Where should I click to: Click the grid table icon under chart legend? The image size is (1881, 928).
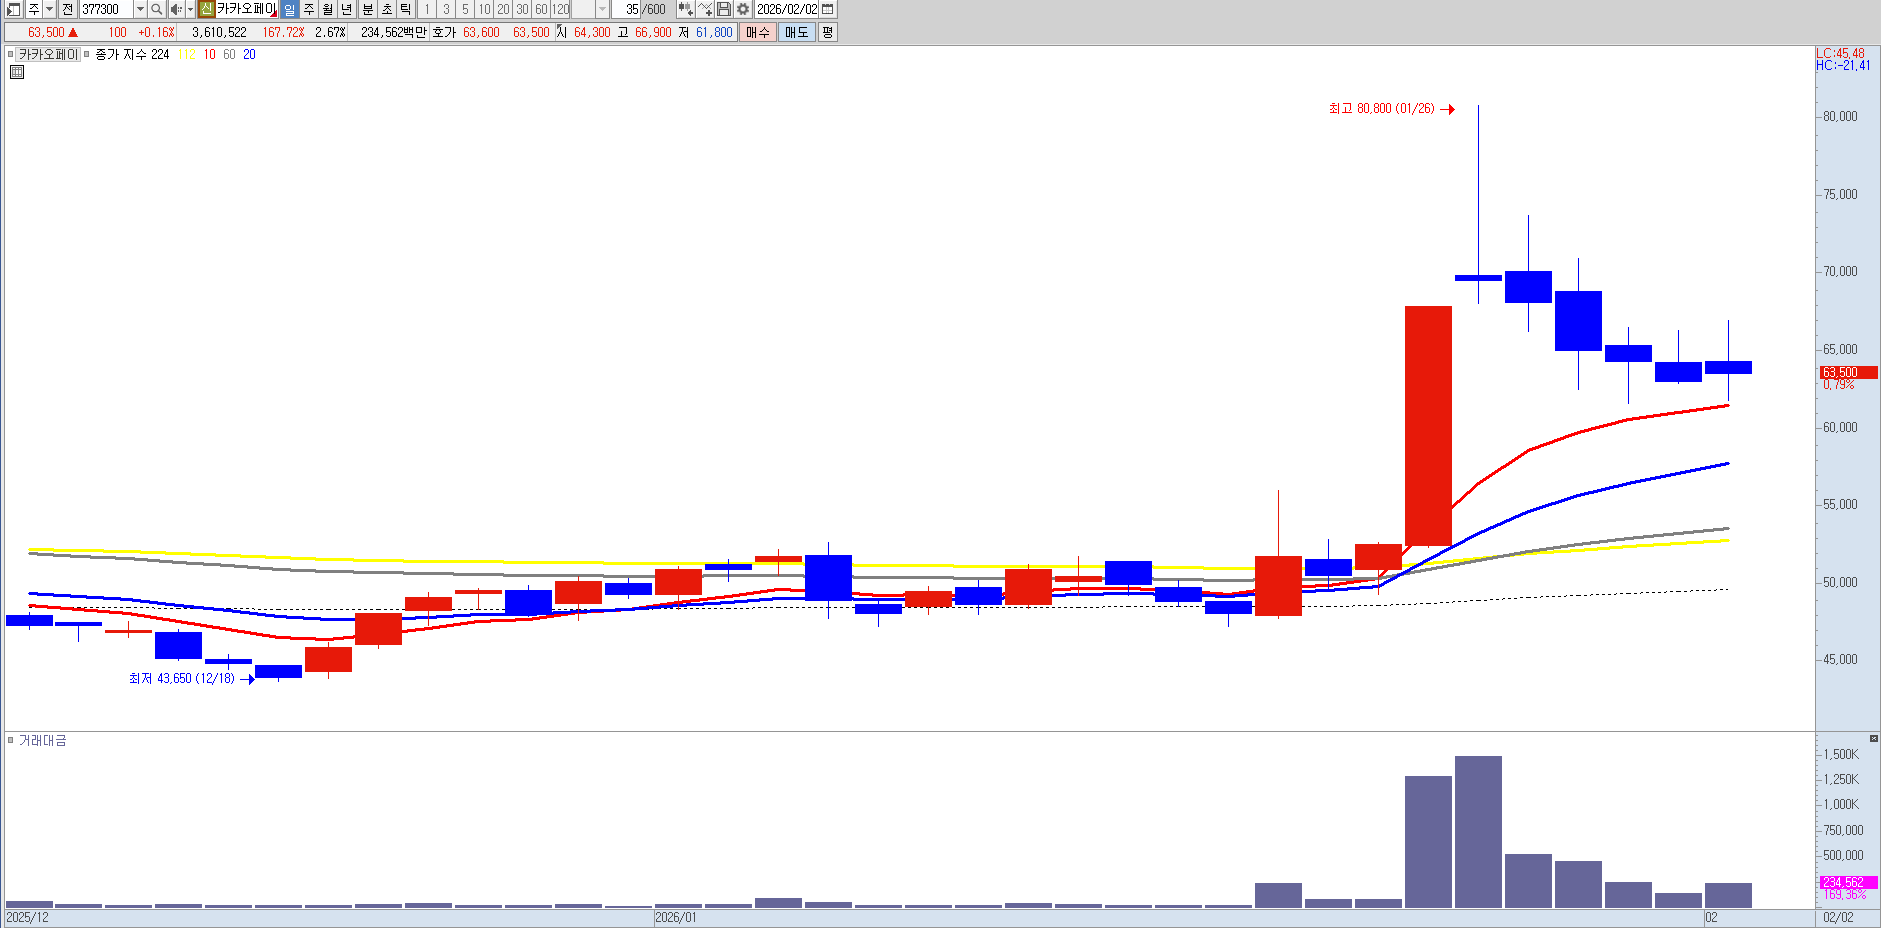17,72
